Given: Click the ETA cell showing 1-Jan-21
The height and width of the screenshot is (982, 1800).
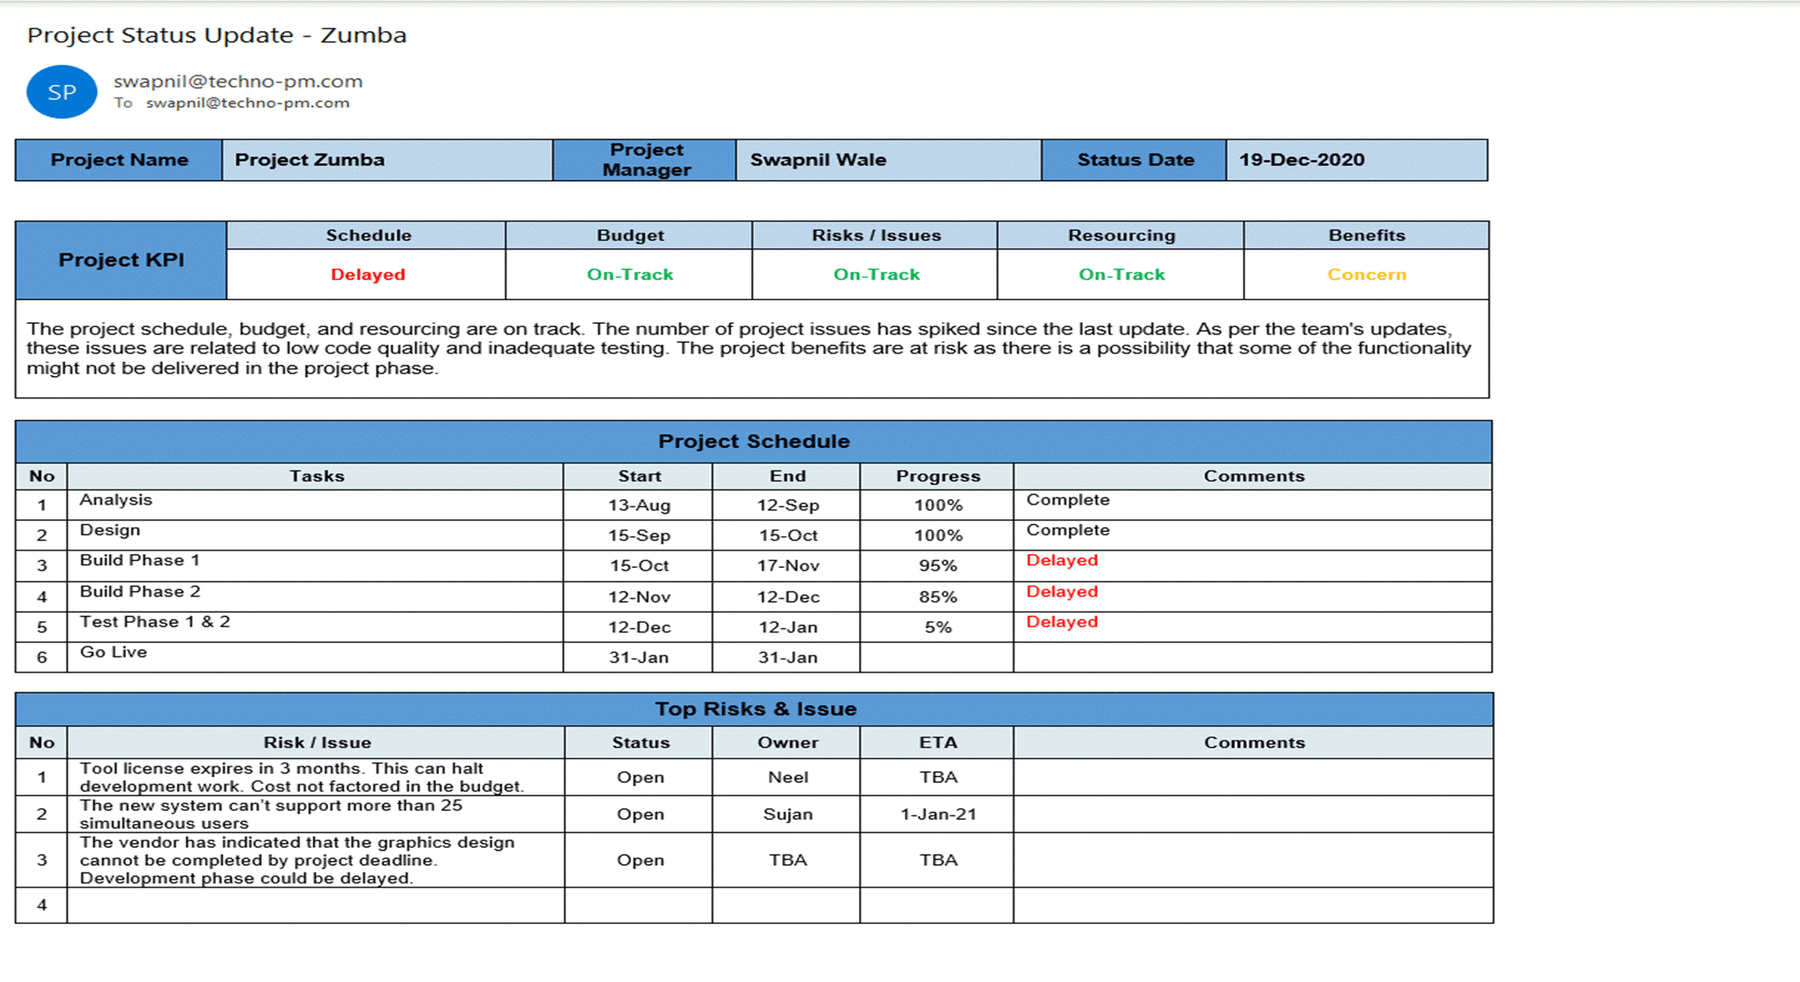Looking at the screenshot, I should click(x=936, y=814).
